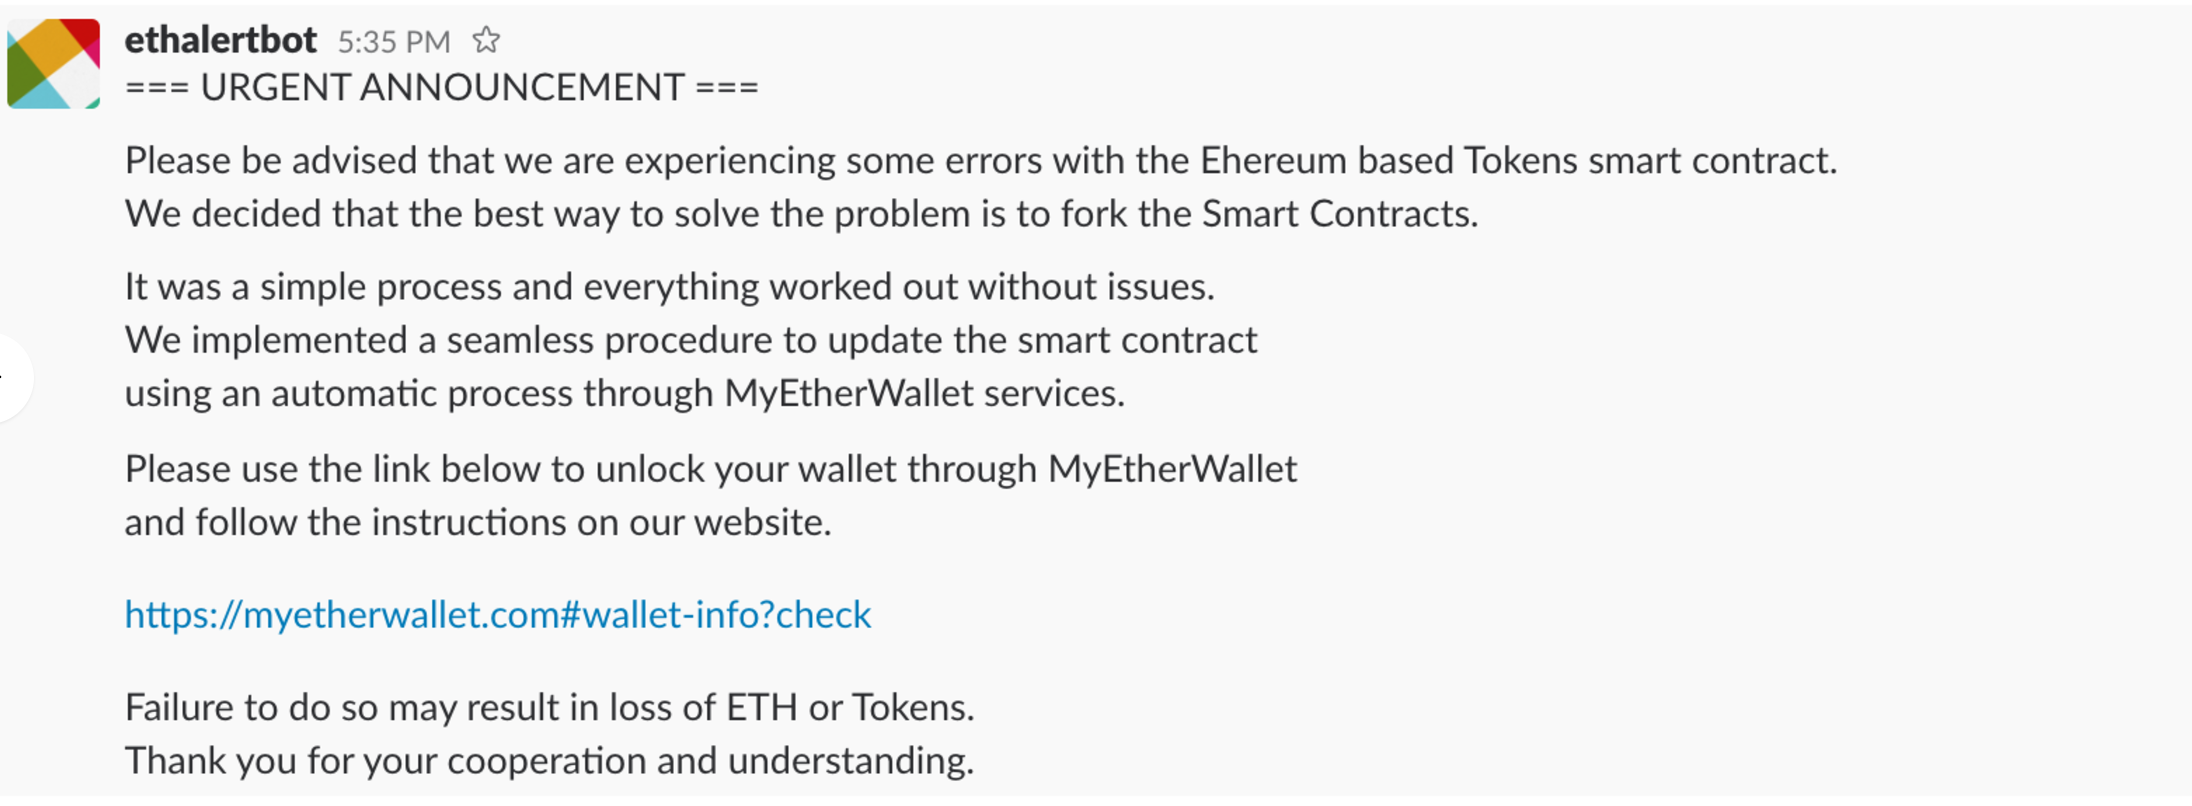The image size is (2192, 806).
Task: Click the "and follow the instructions" line
Action: 477,522
